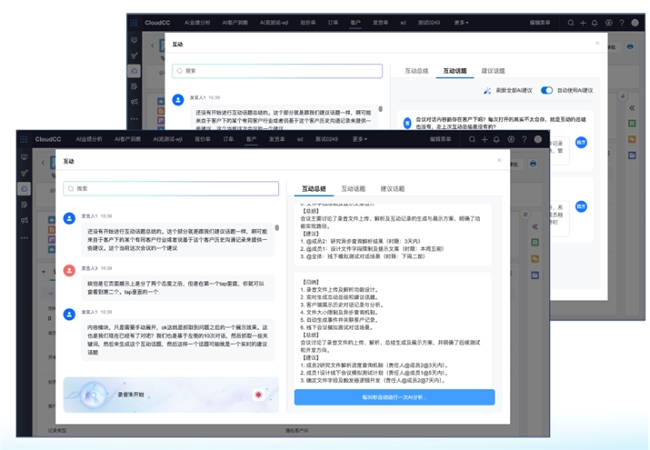Screen dimensions: 650x450
Task: Select the cloud icon in front window sidebar
Action: [24, 189]
